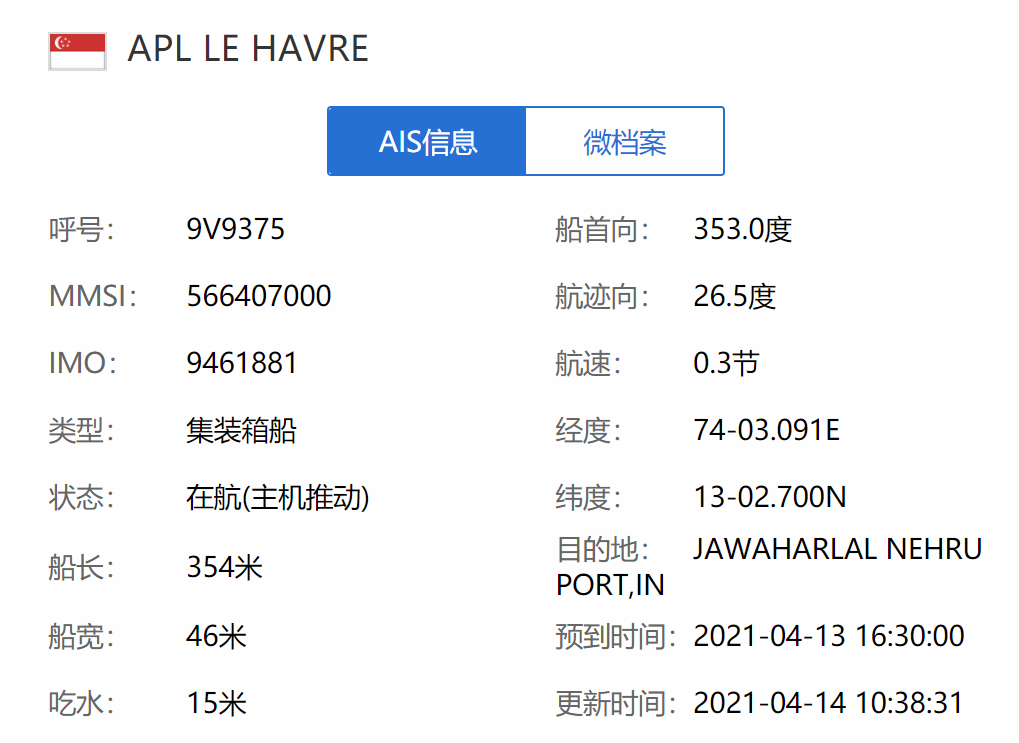Click the MMSI label

(93, 296)
